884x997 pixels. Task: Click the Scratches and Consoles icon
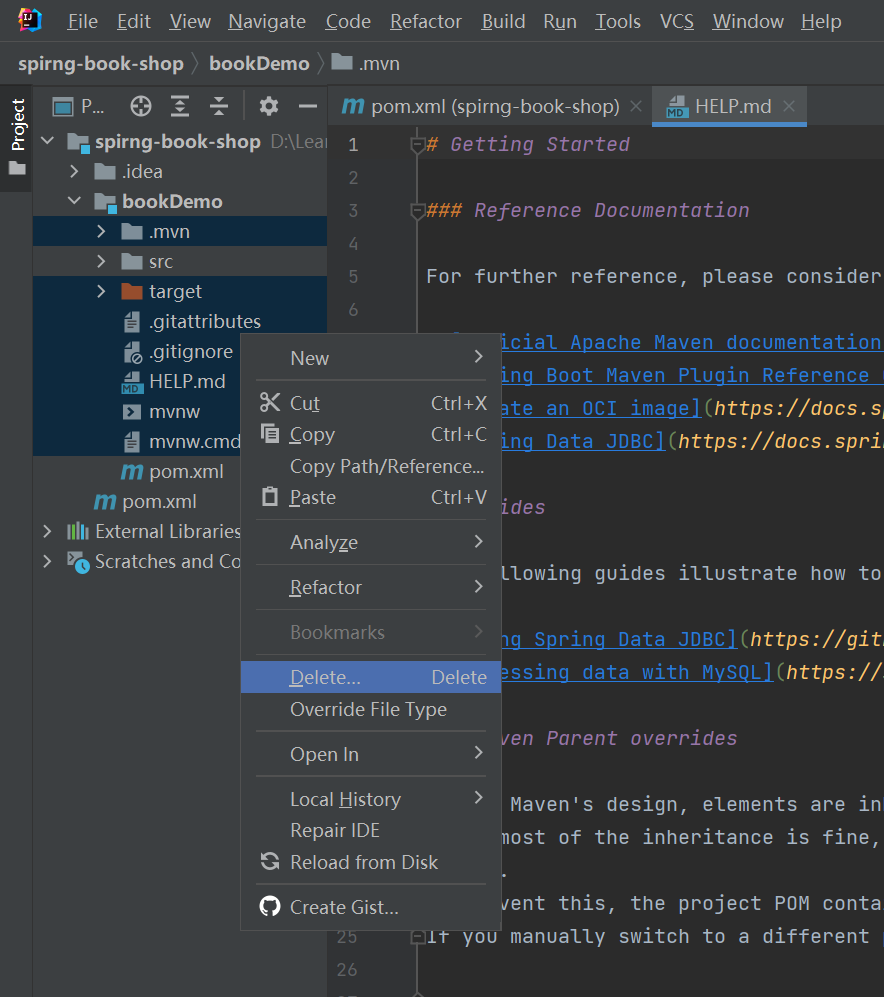pos(78,562)
